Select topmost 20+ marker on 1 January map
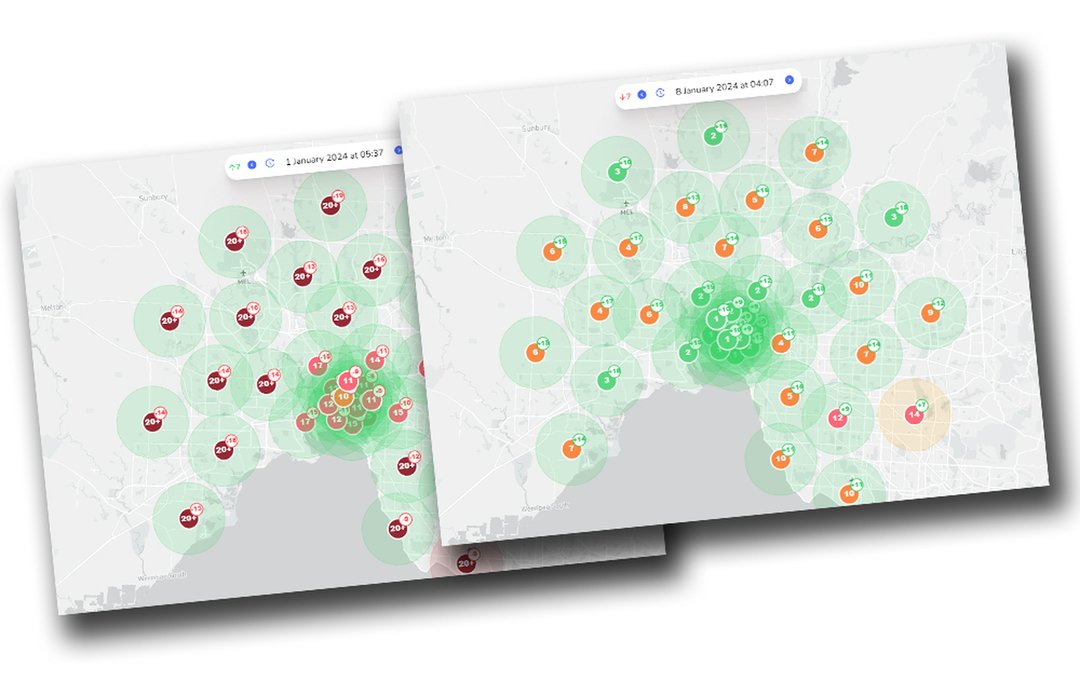 pos(329,205)
